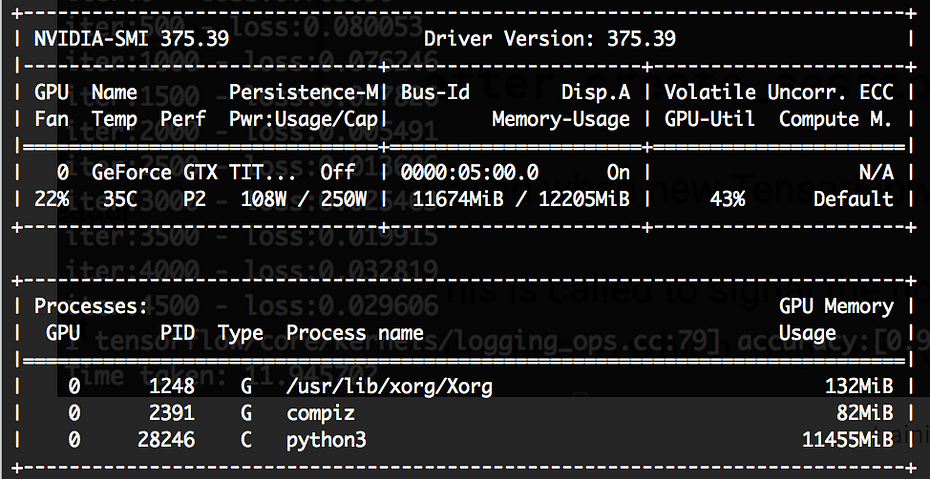Select the /usr/lib/xorg/Xorg process name
This screenshot has height=479, width=930.
(389, 386)
